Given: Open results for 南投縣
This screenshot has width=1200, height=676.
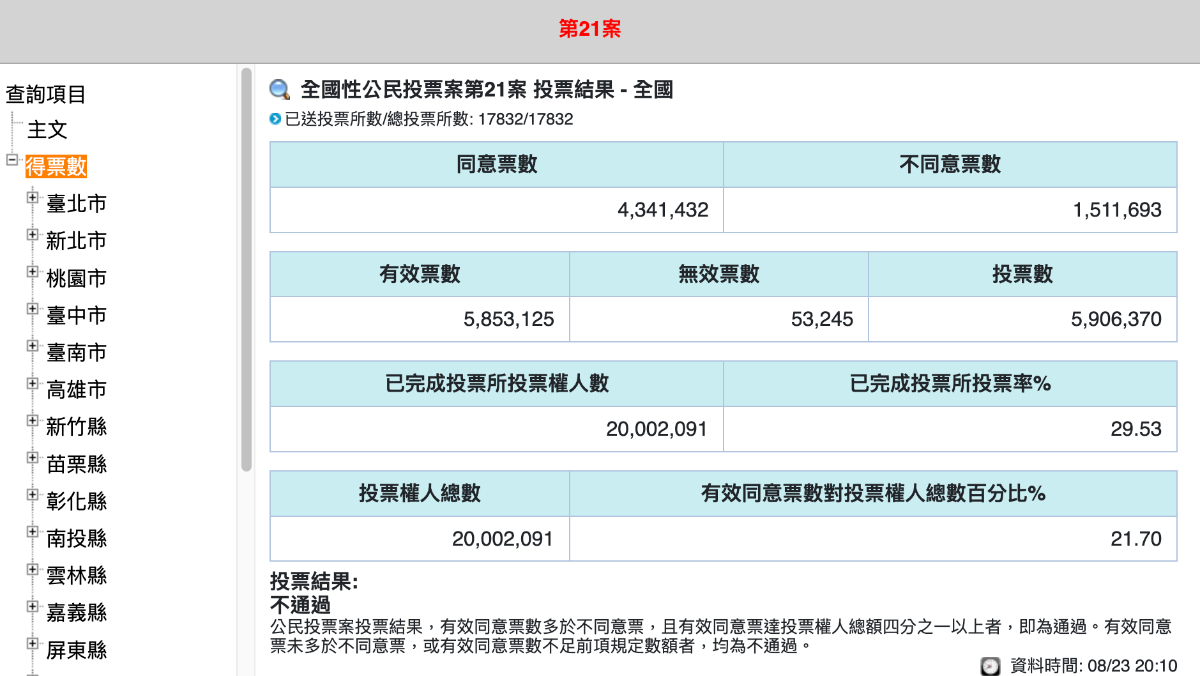Looking at the screenshot, I should click(x=76, y=538).
